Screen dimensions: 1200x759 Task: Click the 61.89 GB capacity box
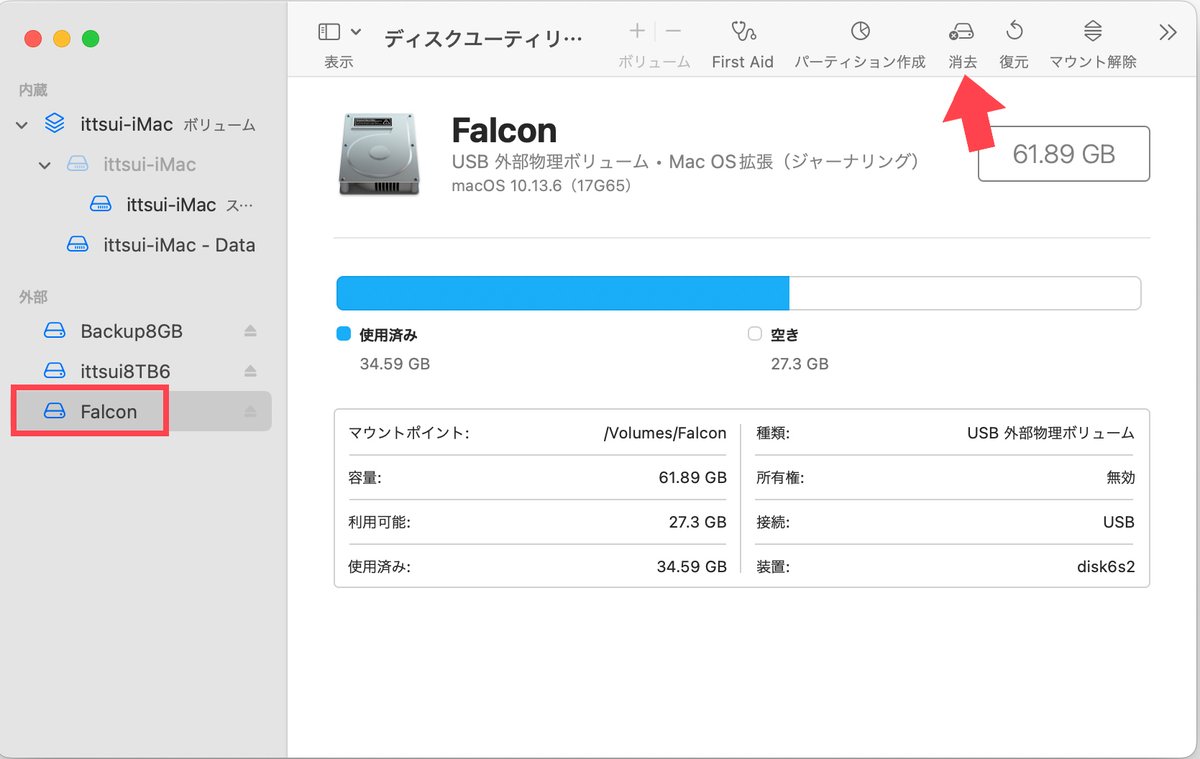[x=1064, y=154]
